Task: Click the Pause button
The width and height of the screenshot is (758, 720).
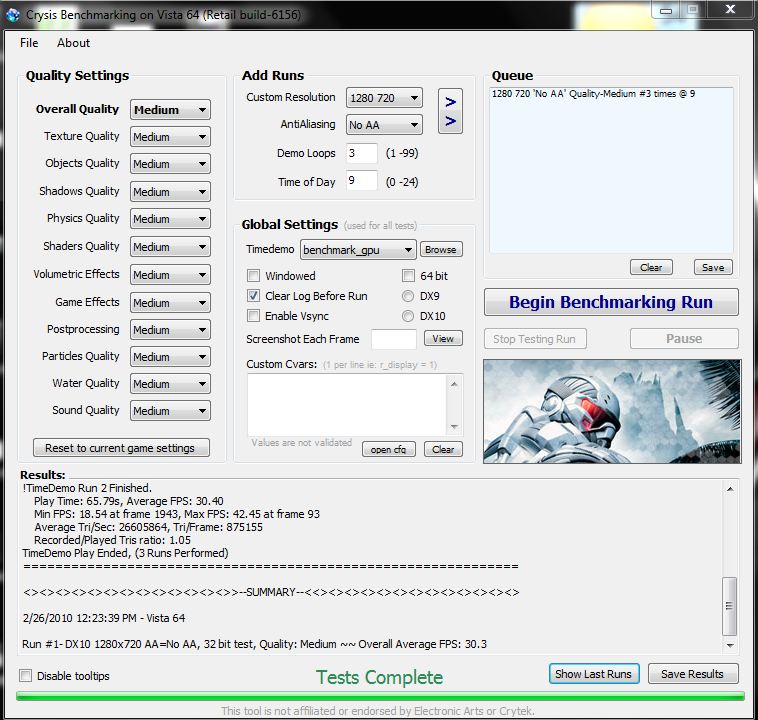Action: 684,338
